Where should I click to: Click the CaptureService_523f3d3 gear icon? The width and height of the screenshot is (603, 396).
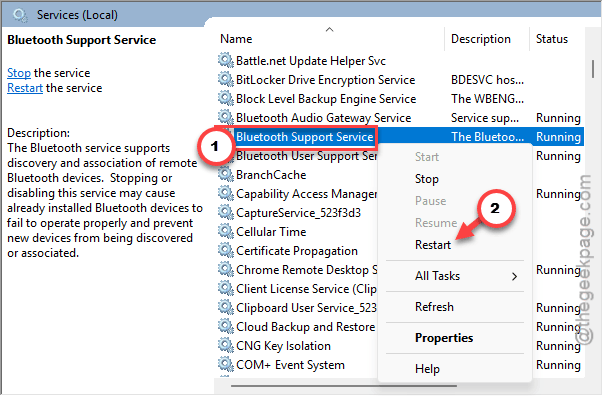[226, 213]
